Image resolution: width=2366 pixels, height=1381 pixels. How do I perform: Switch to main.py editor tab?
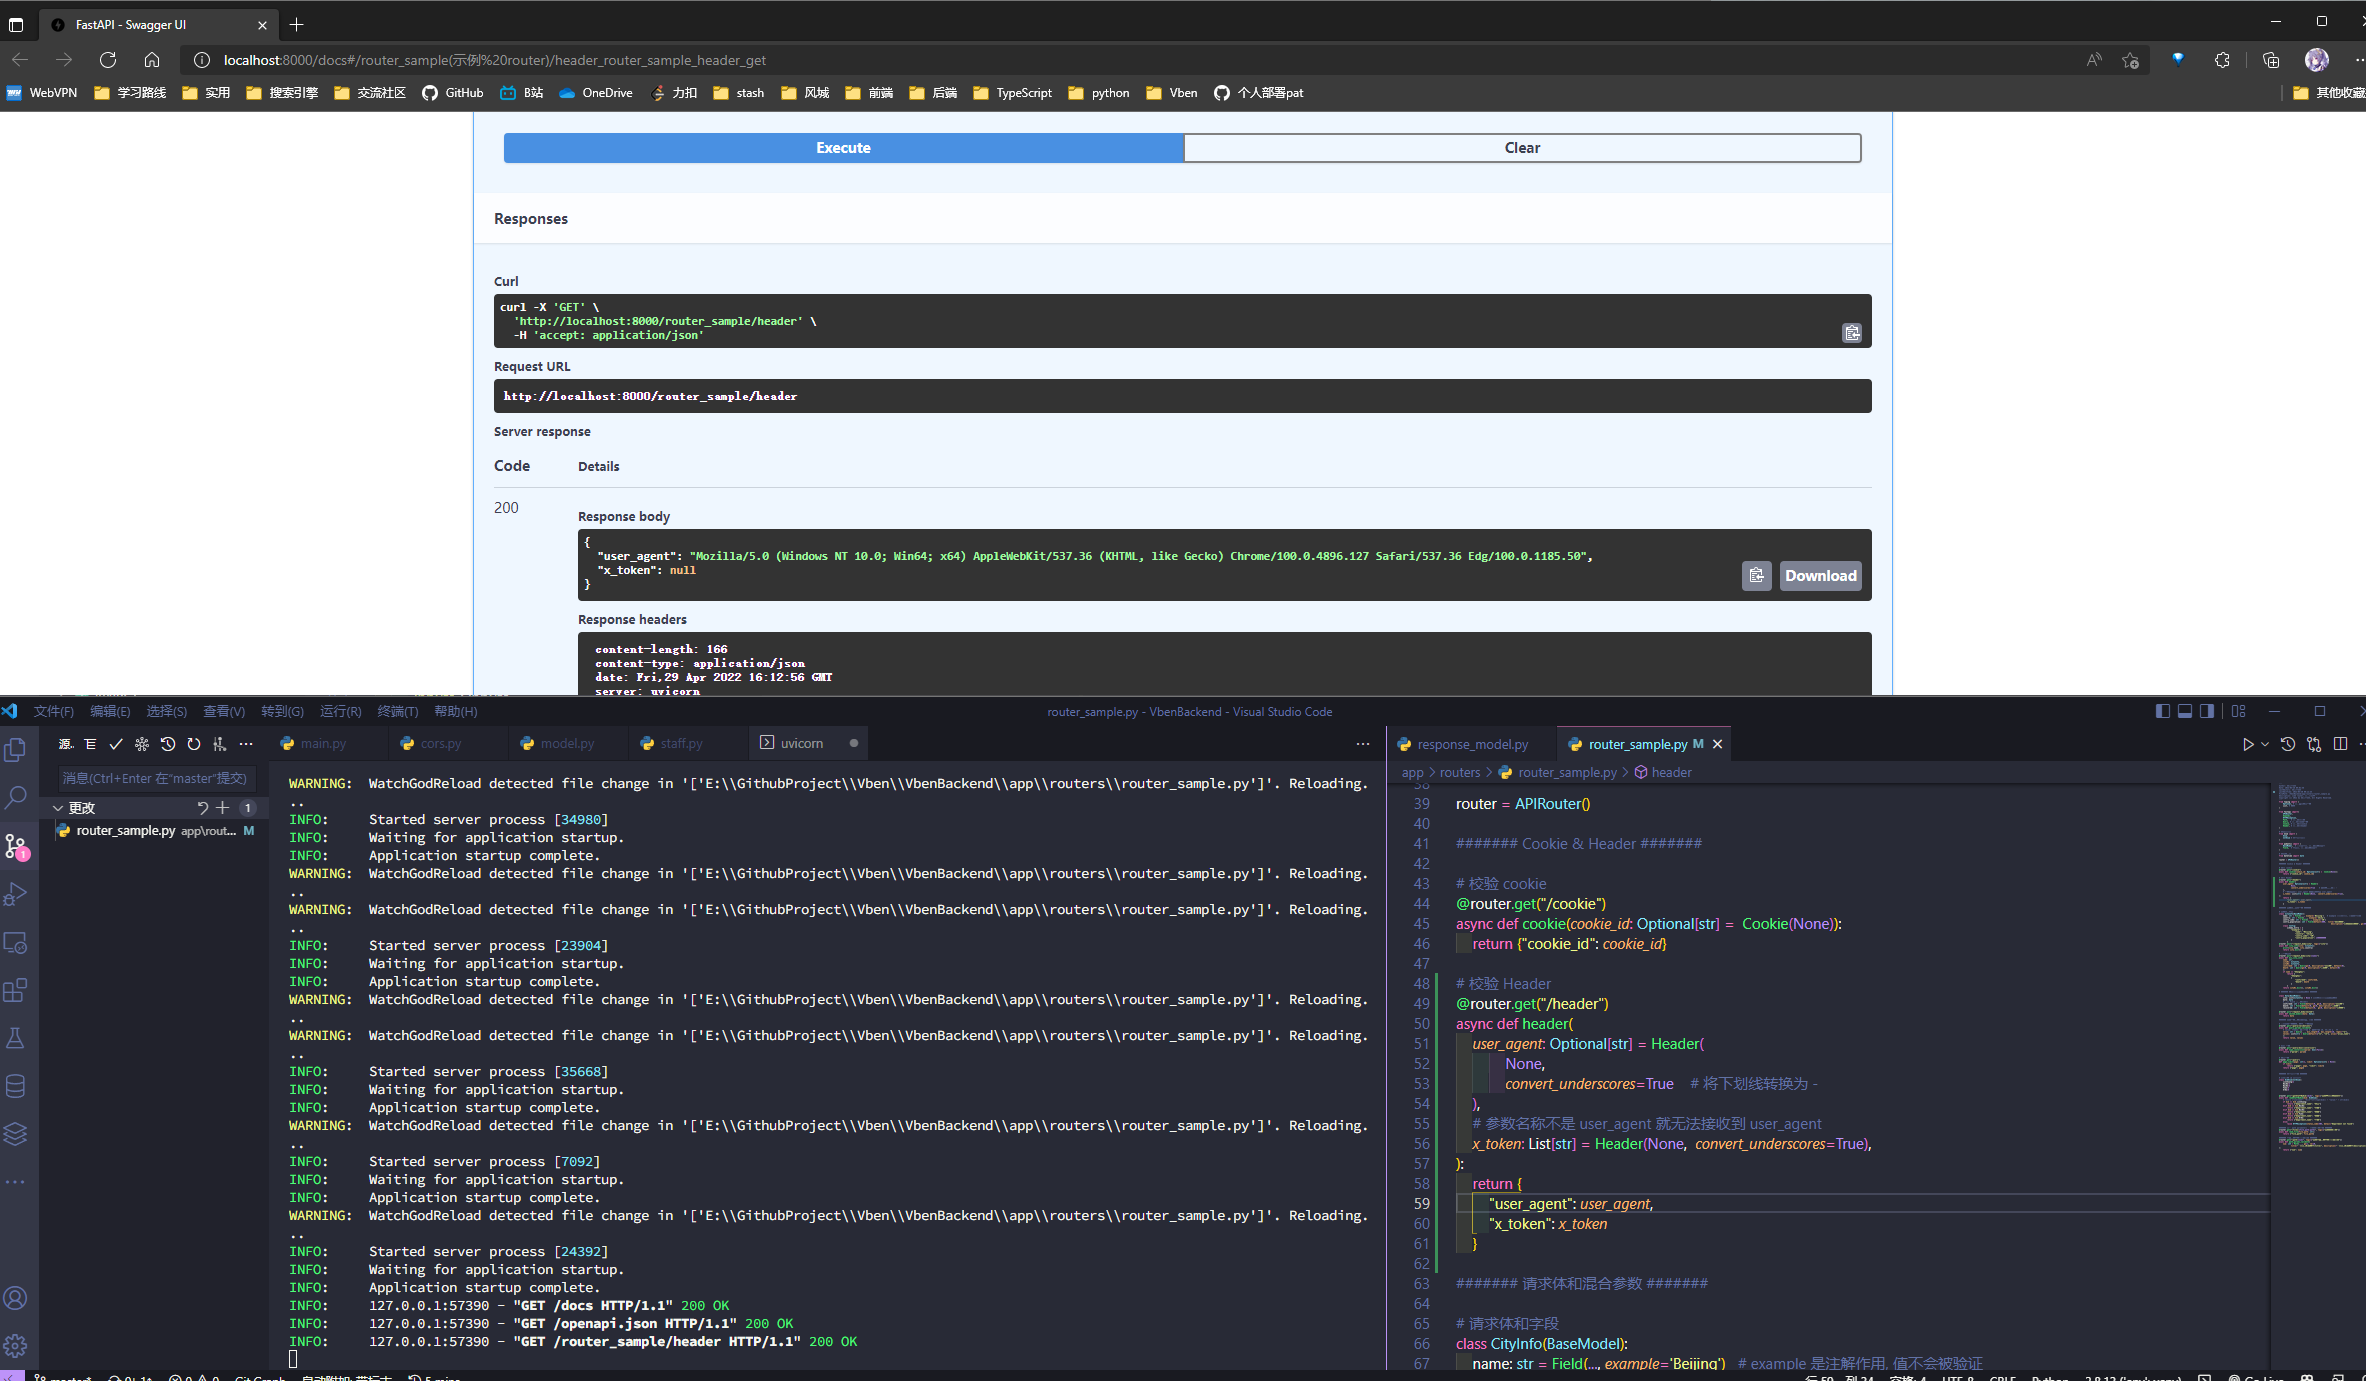[323, 743]
